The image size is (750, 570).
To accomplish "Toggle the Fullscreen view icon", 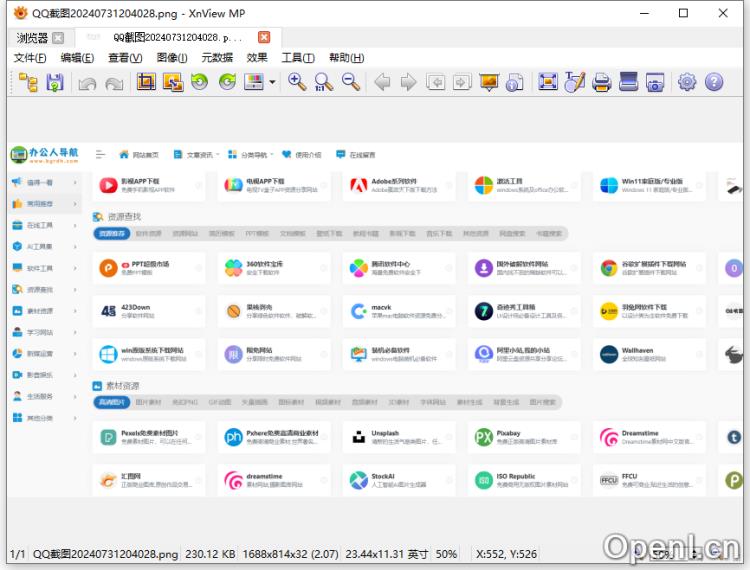I will click(x=548, y=83).
